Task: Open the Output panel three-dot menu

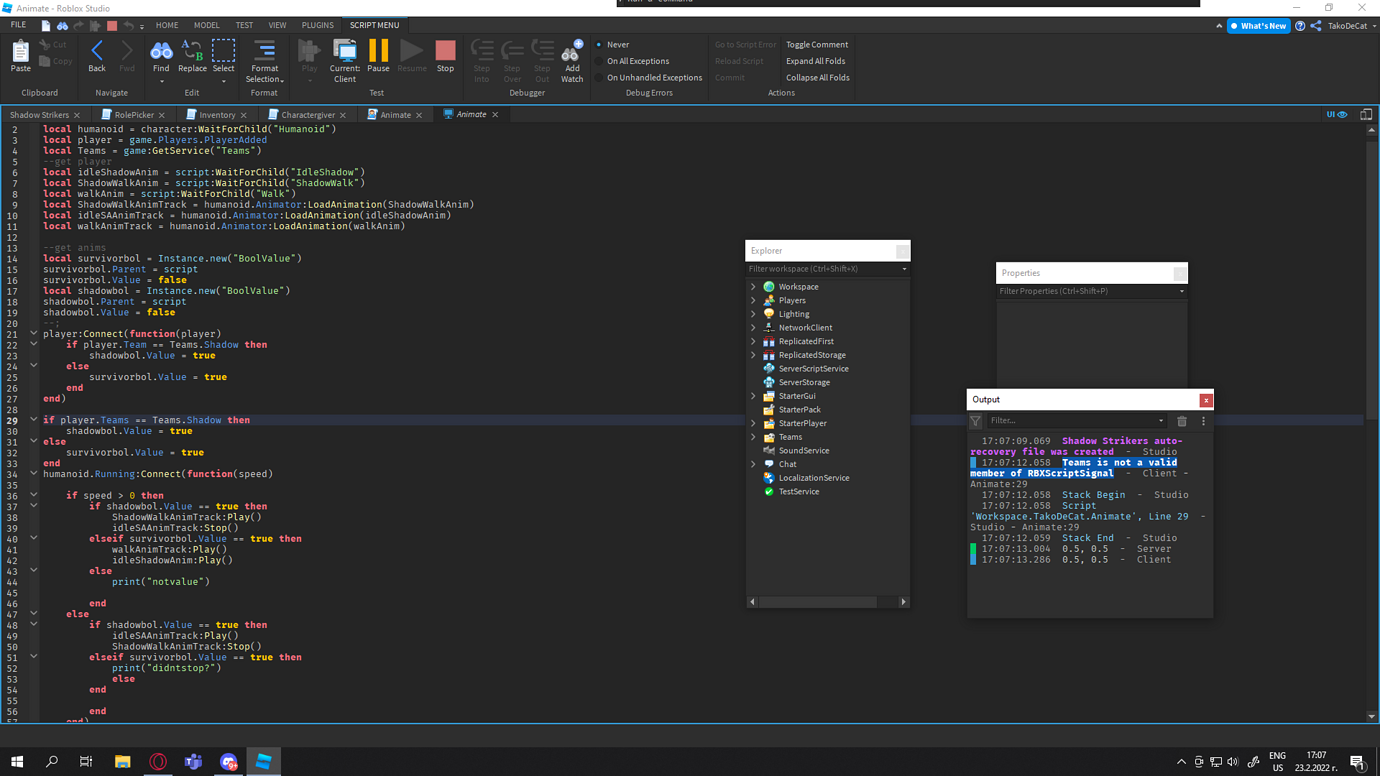Action: click(1203, 421)
